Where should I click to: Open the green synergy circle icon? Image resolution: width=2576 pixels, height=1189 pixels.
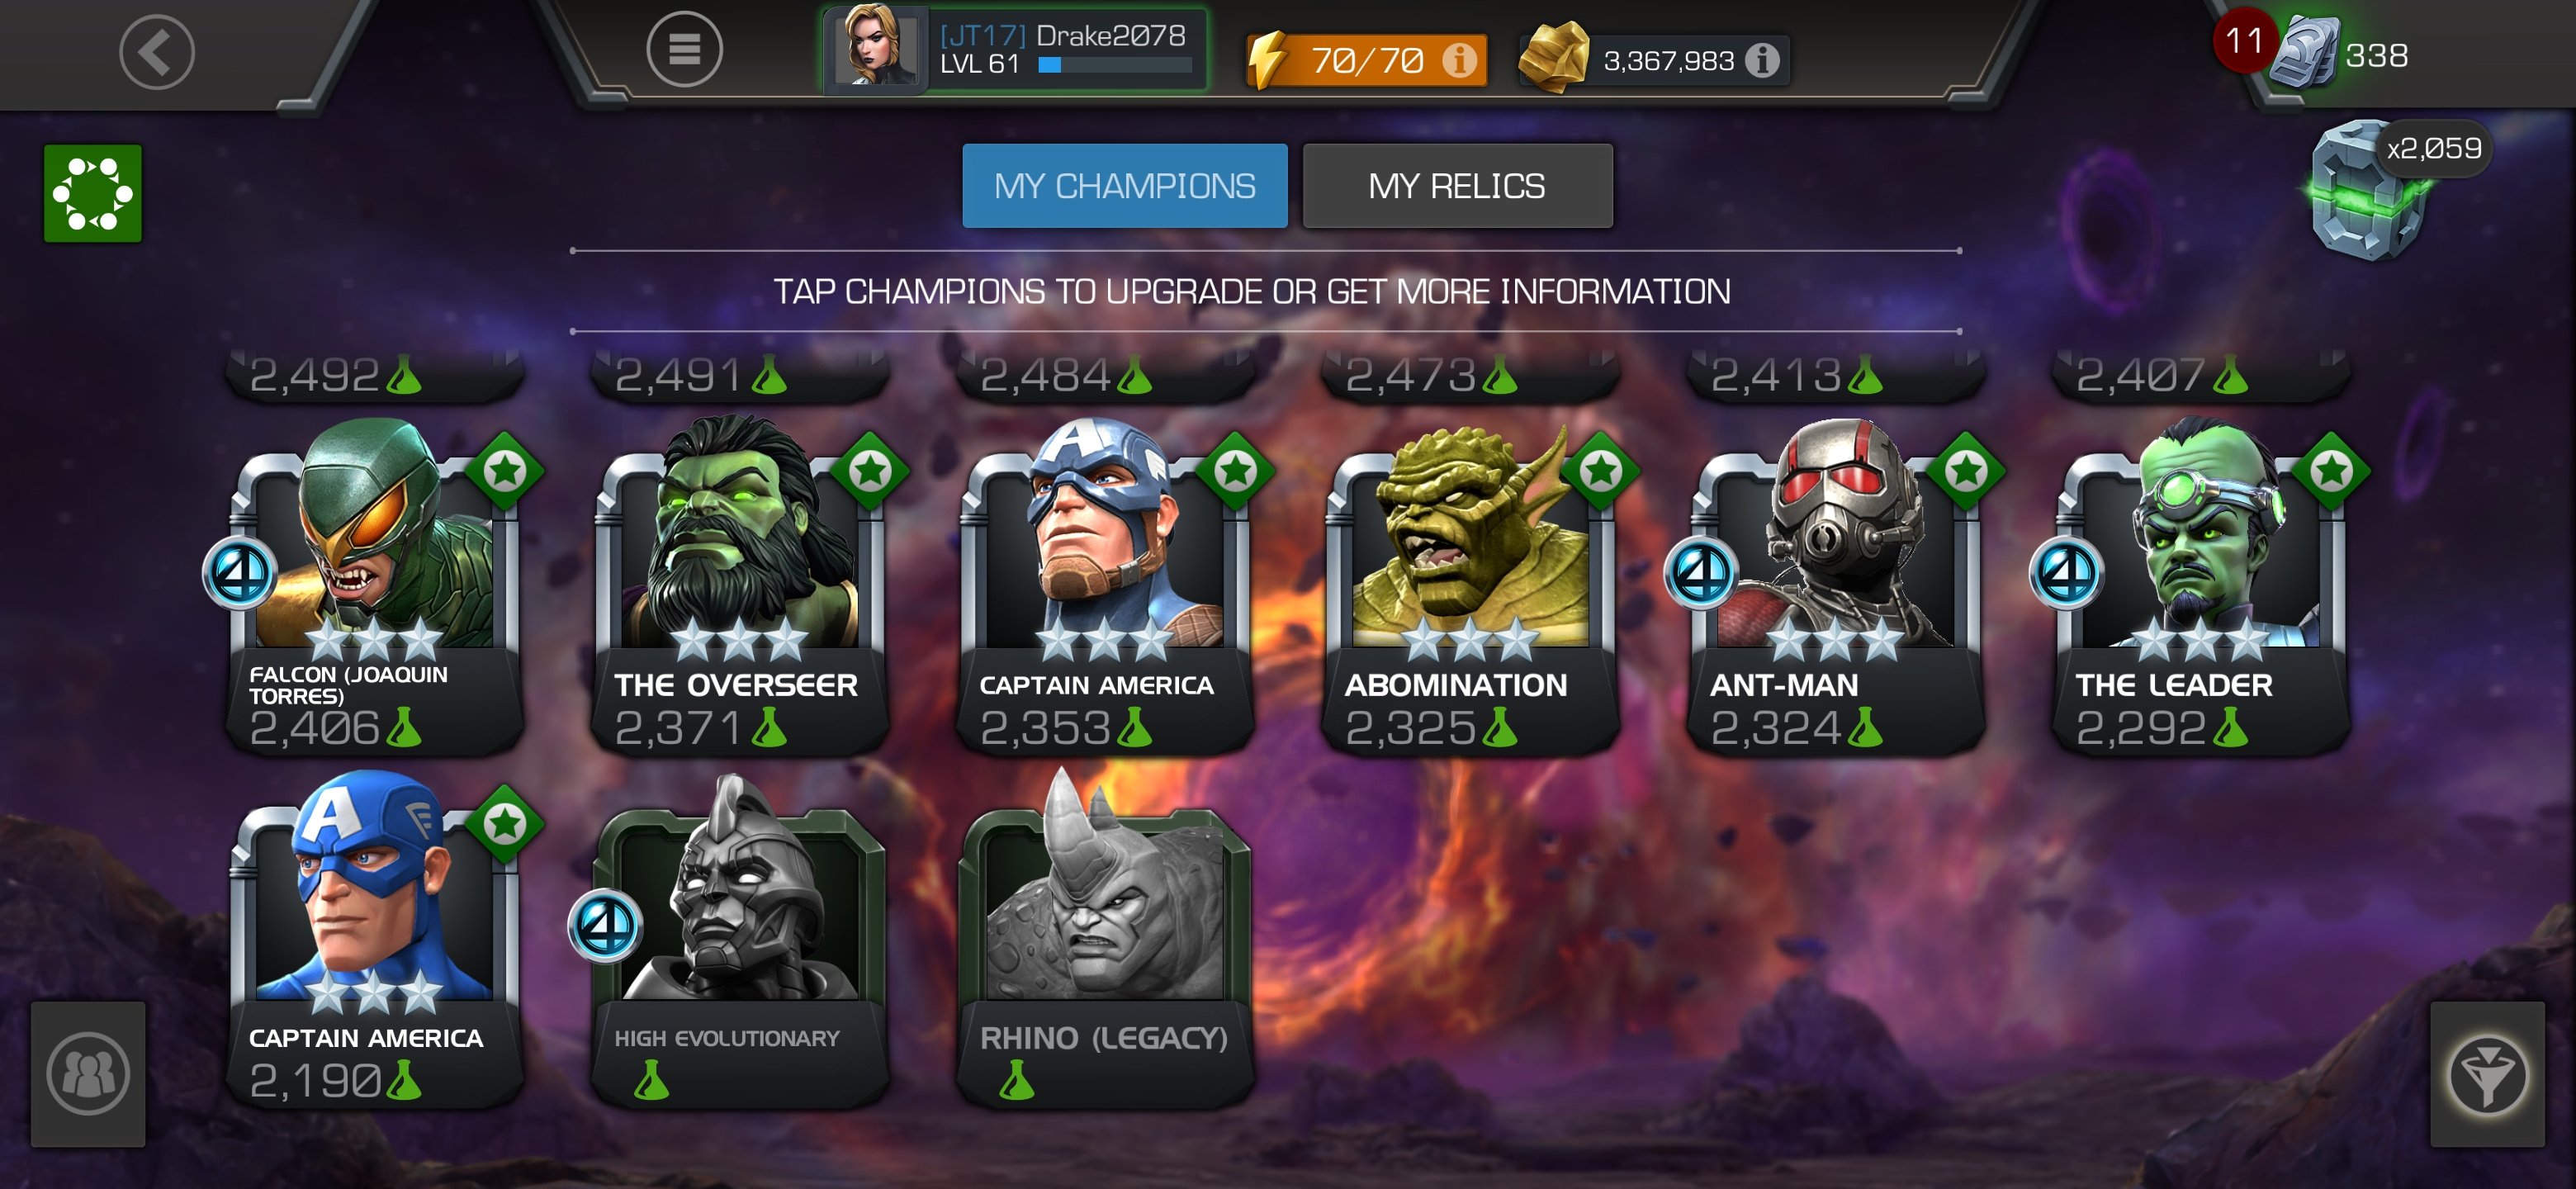(92, 193)
